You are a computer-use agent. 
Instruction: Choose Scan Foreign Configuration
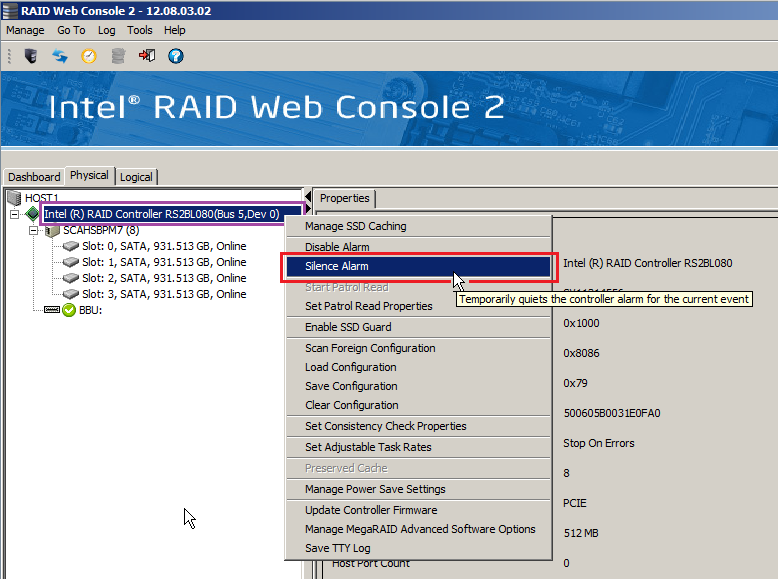coord(418,348)
